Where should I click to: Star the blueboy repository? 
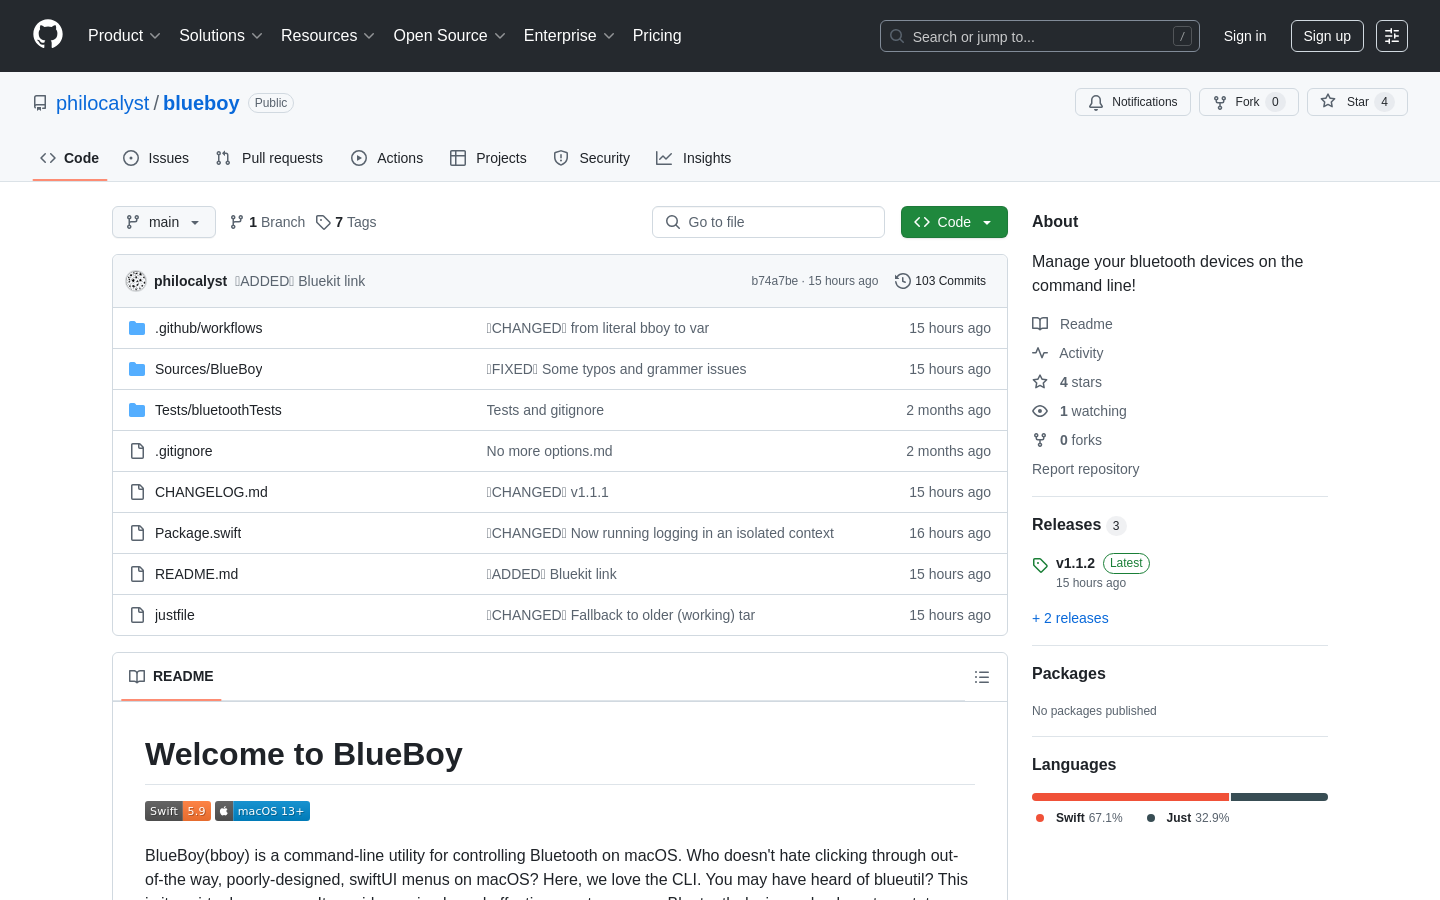(x=1357, y=102)
